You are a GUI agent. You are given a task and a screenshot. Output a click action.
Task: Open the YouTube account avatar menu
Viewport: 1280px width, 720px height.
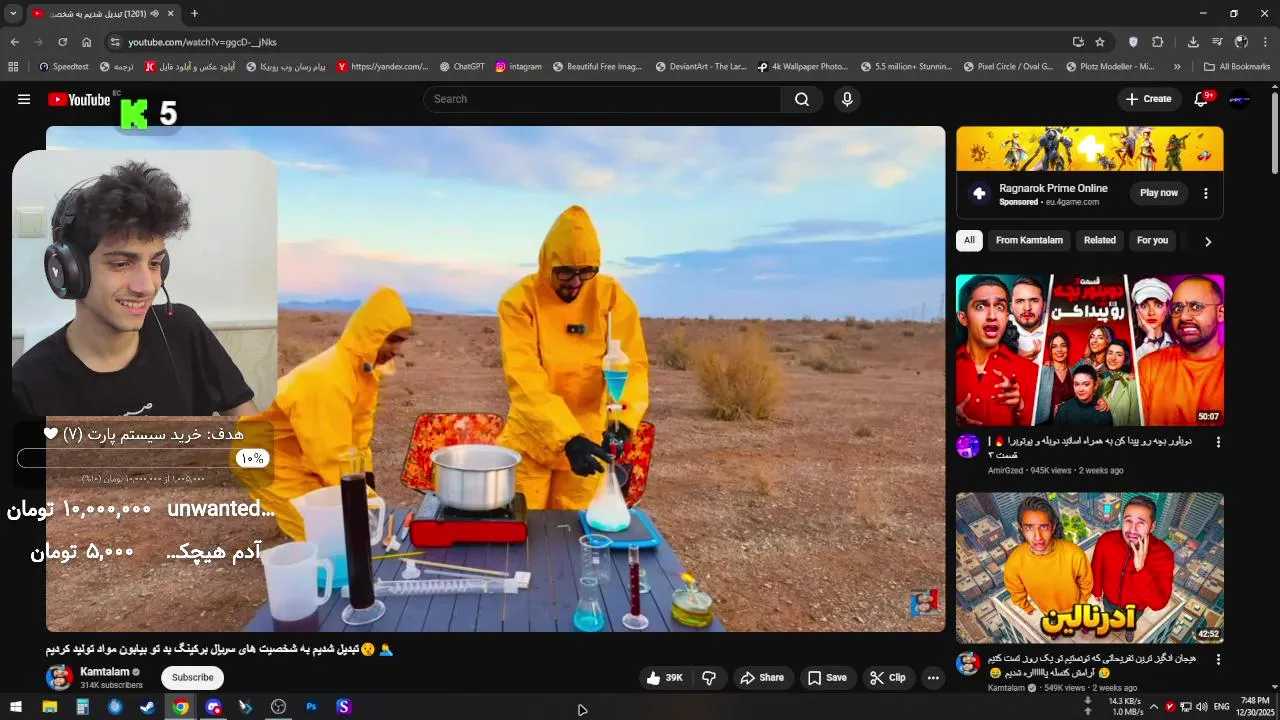(1239, 99)
